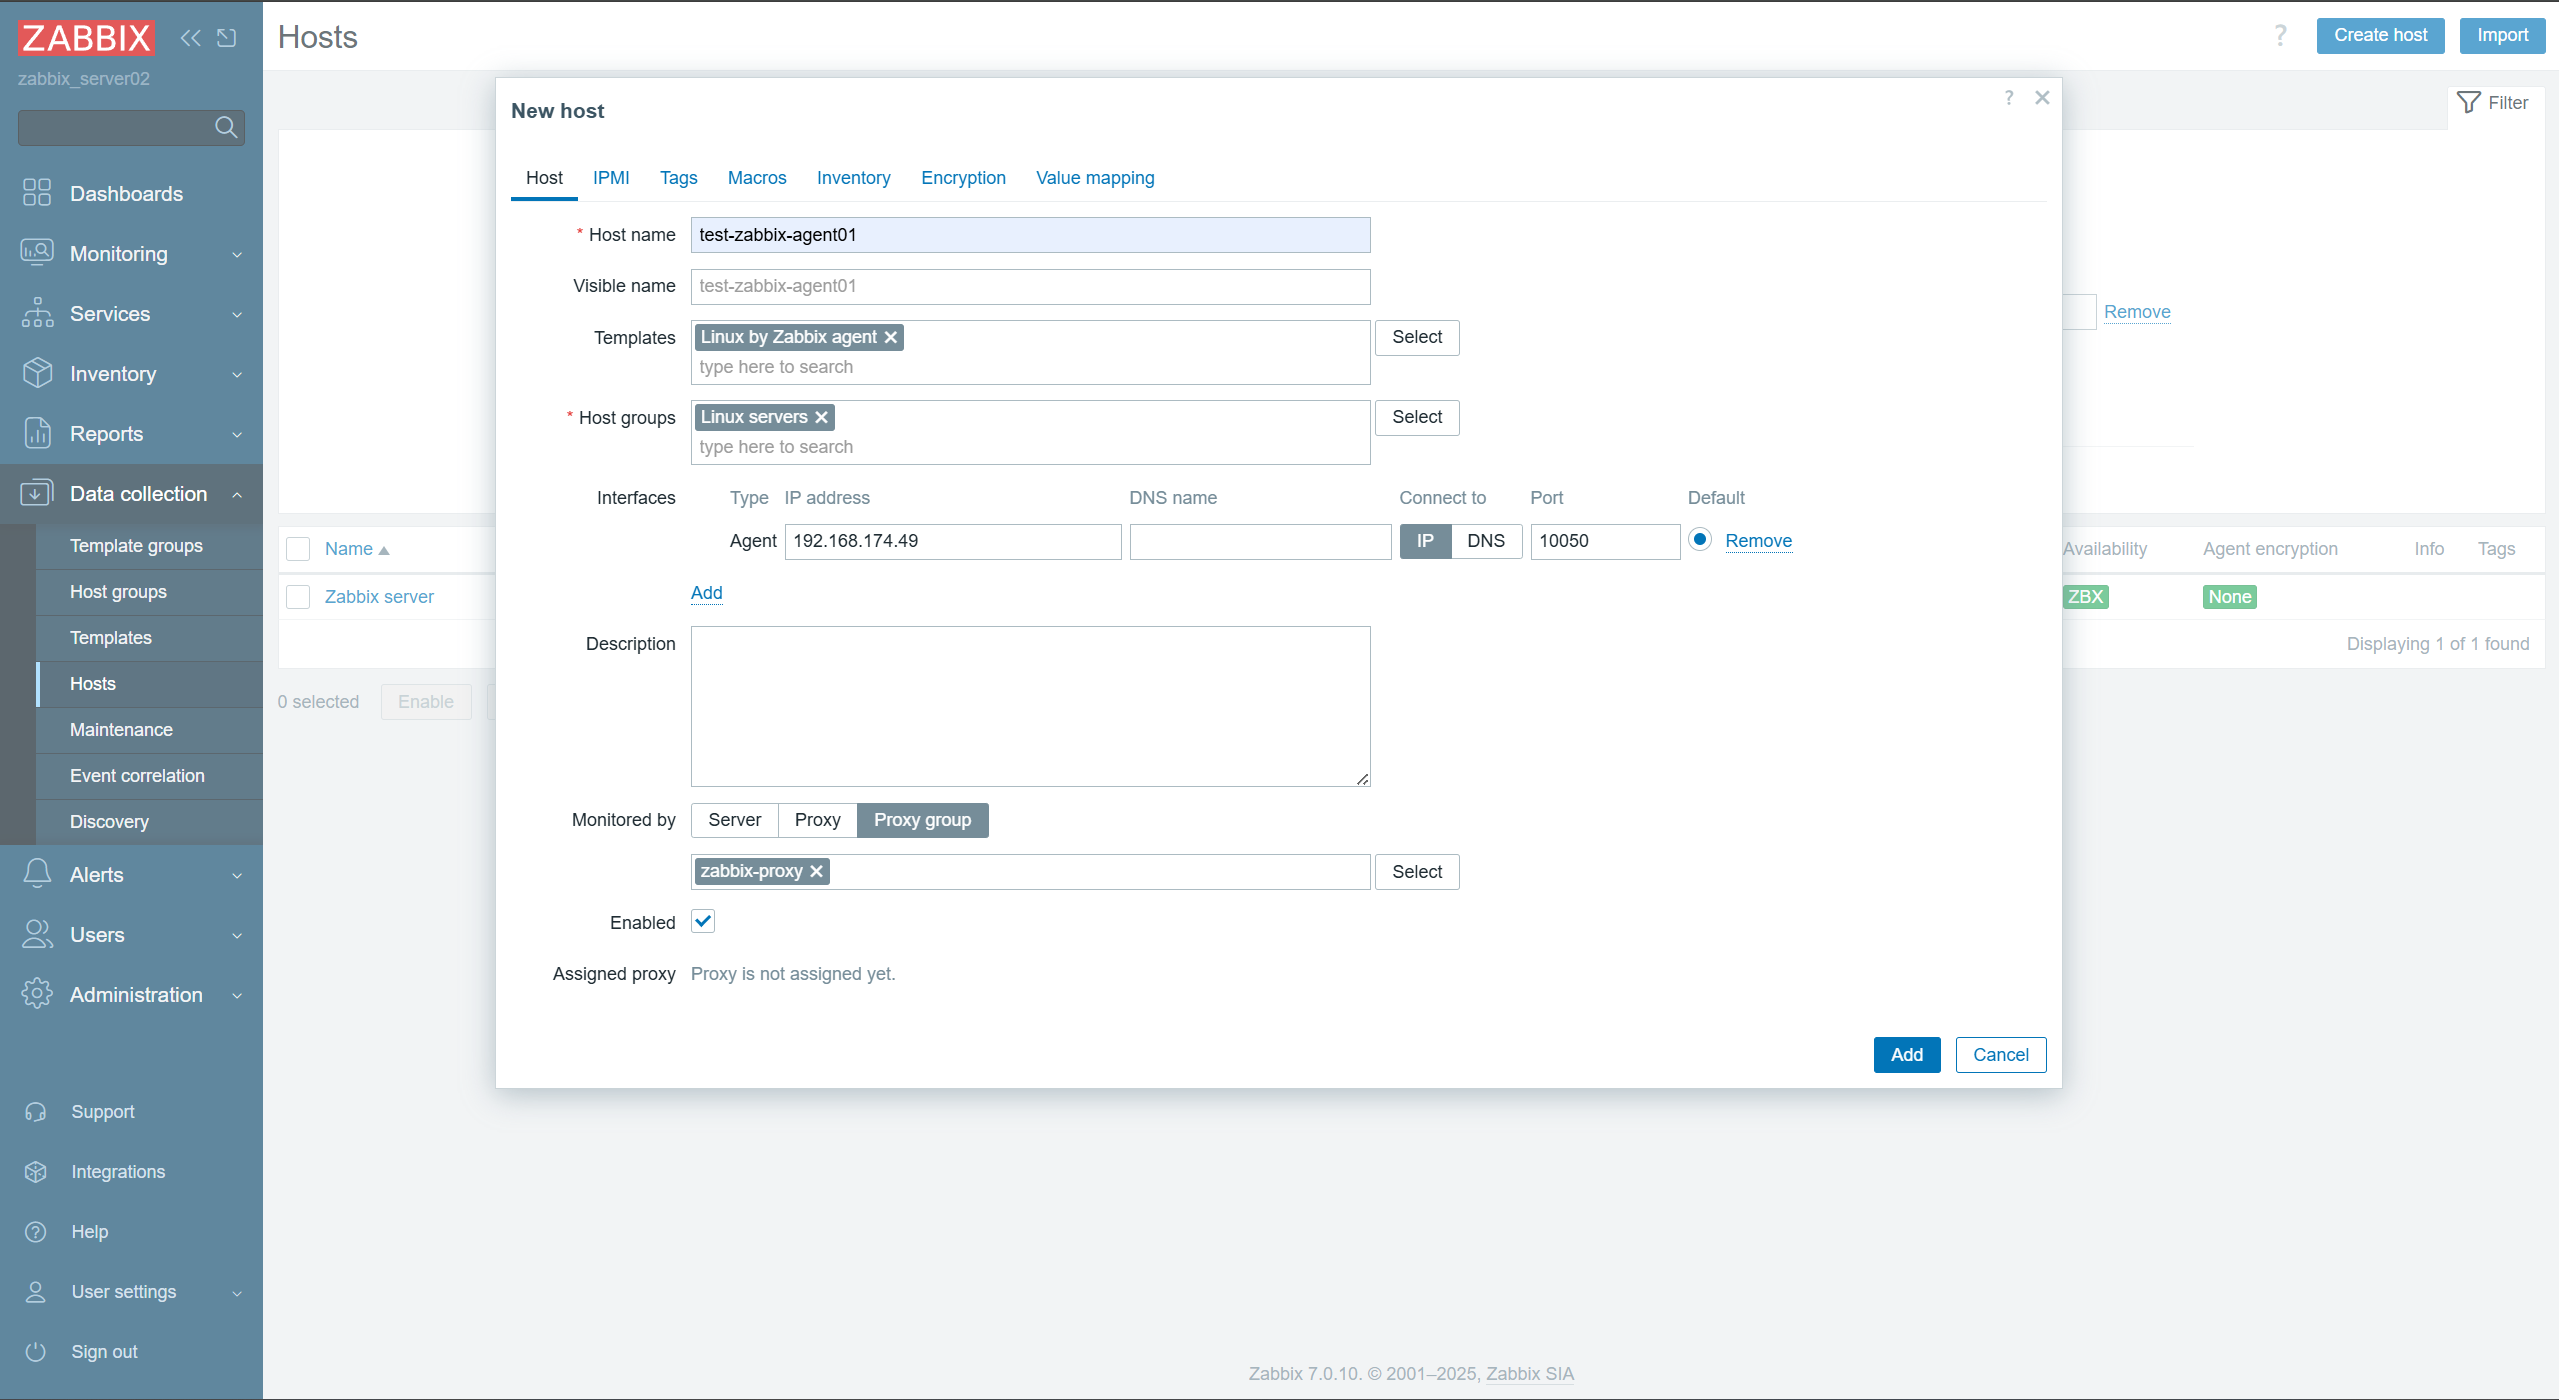Viewport: 2559px width, 1400px height.
Task: Click the hide sidebar icon
Action: click(x=227, y=38)
